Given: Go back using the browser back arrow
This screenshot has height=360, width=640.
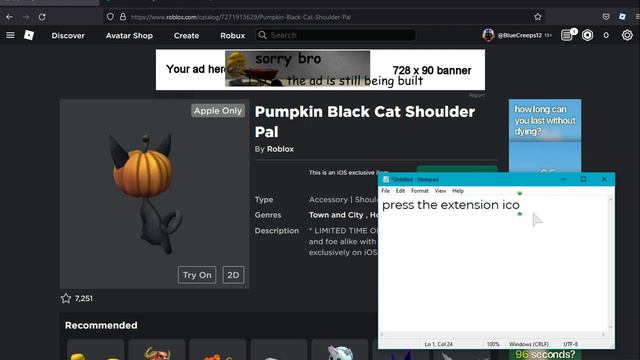Looking at the screenshot, I should [x=9, y=17].
